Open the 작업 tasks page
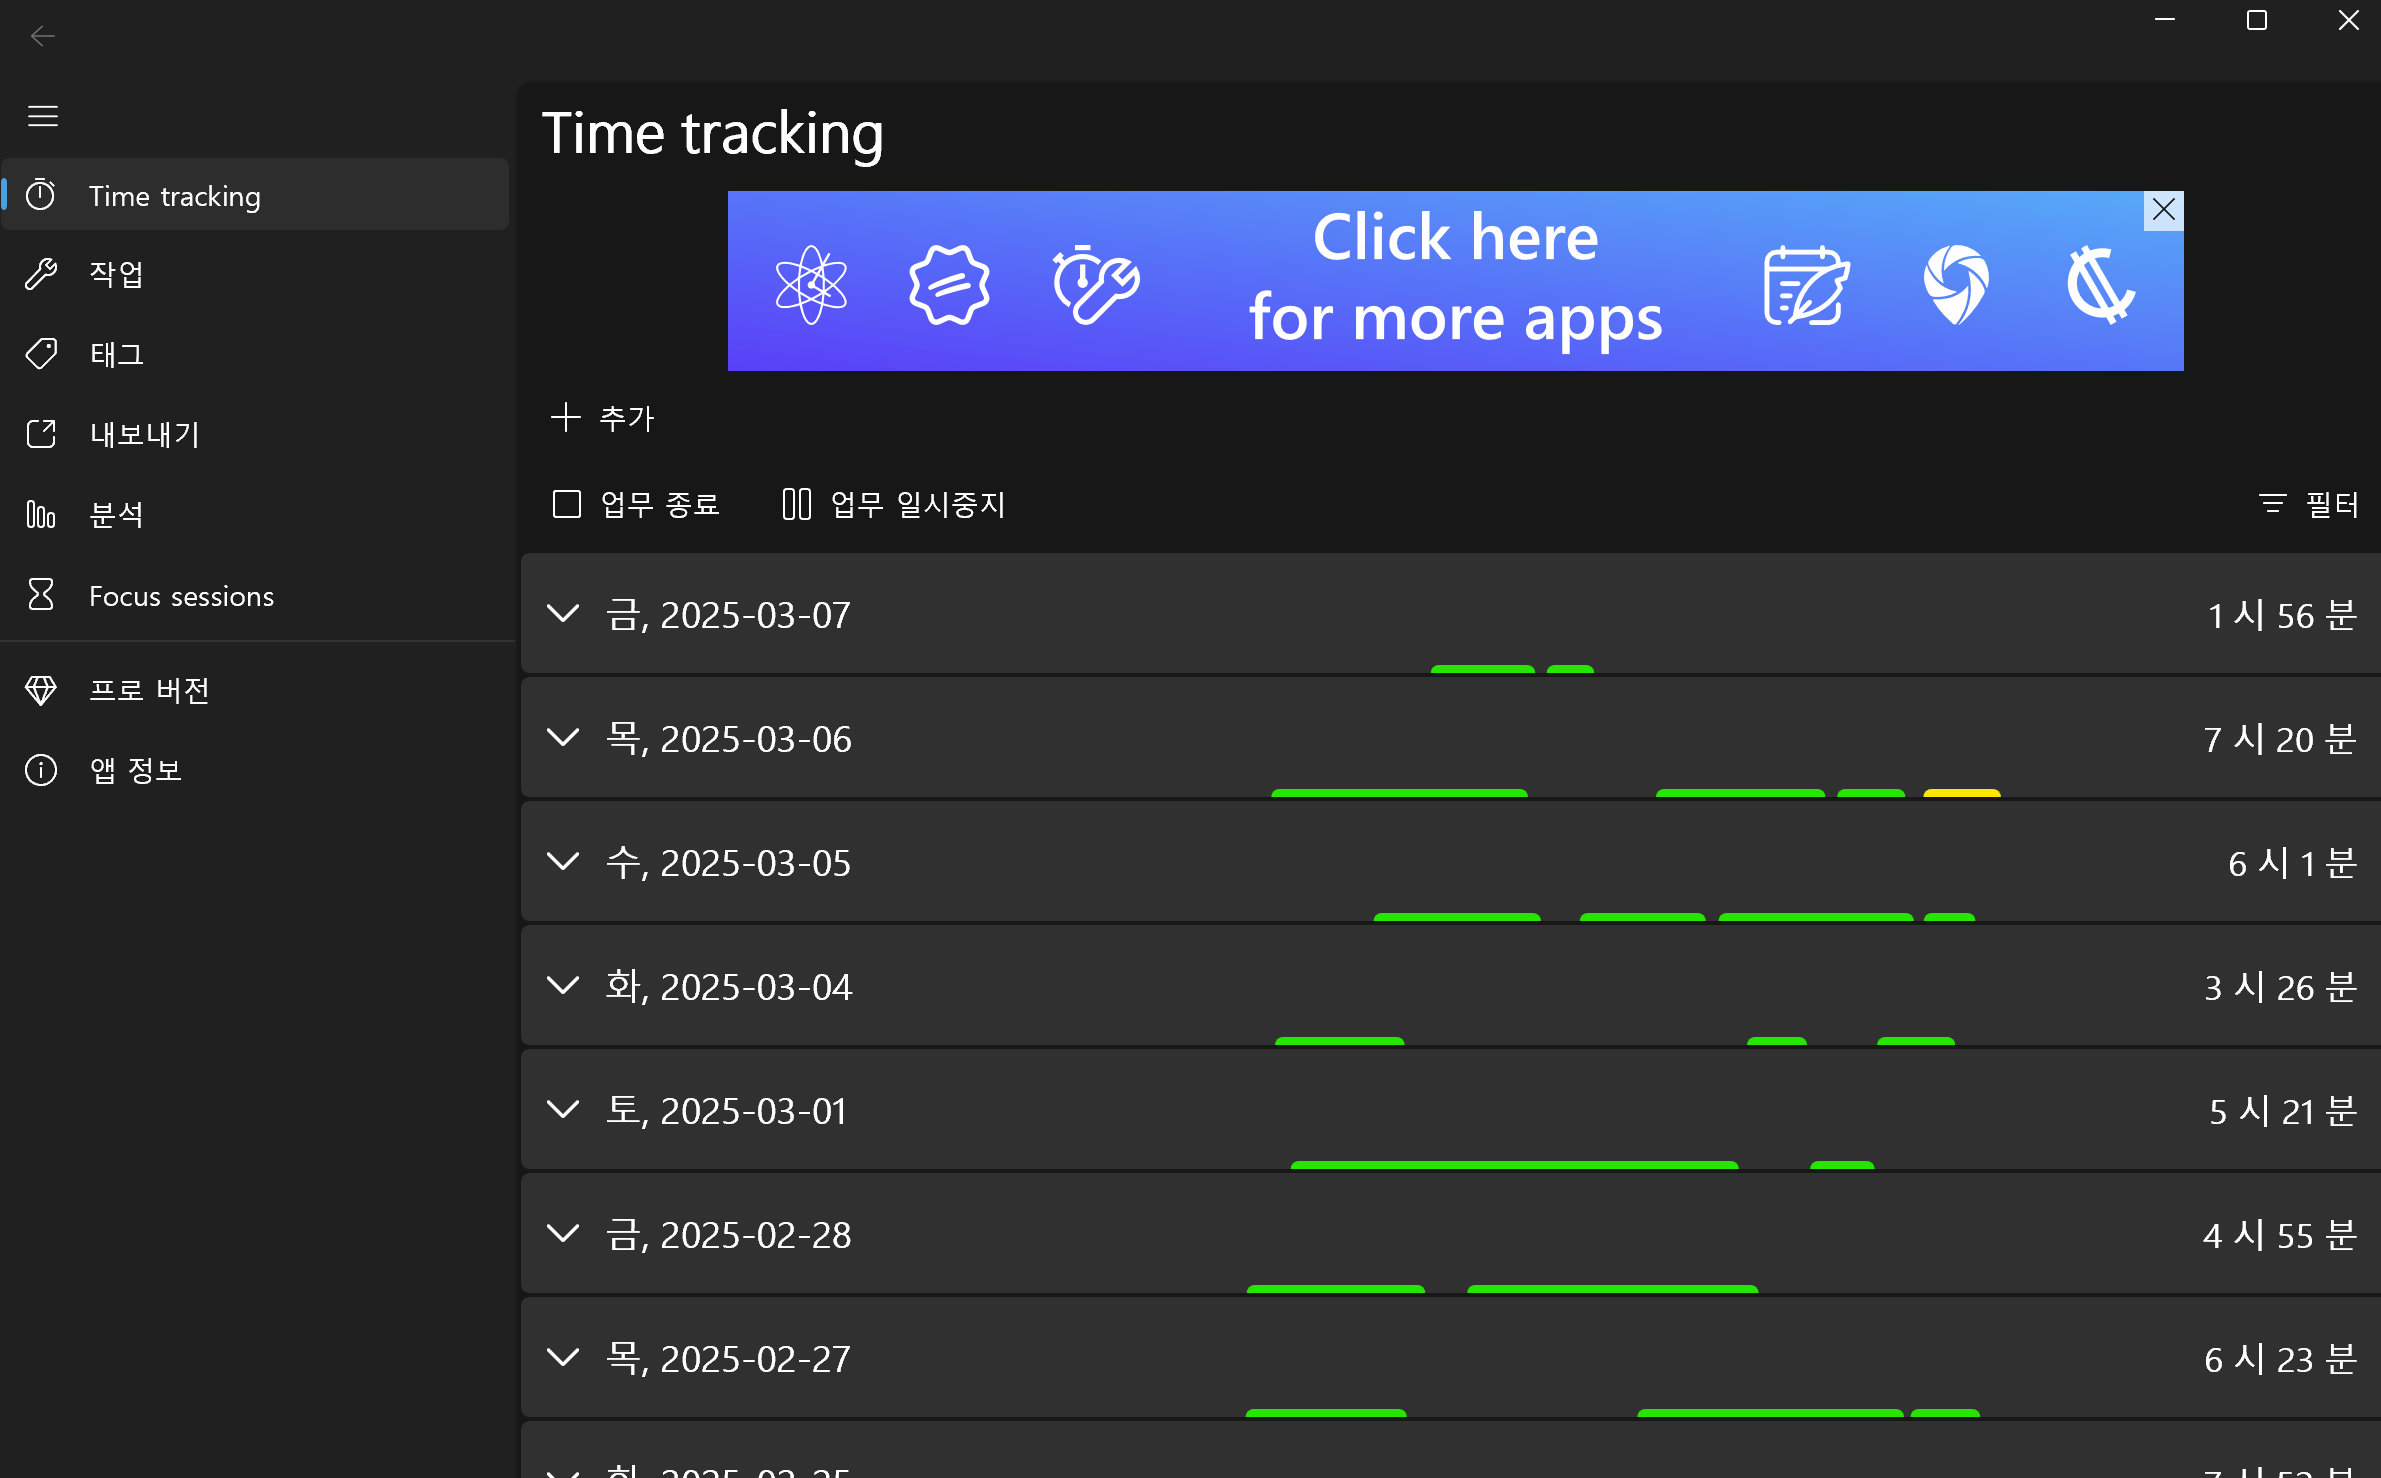The height and width of the screenshot is (1478, 2381). click(x=116, y=274)
